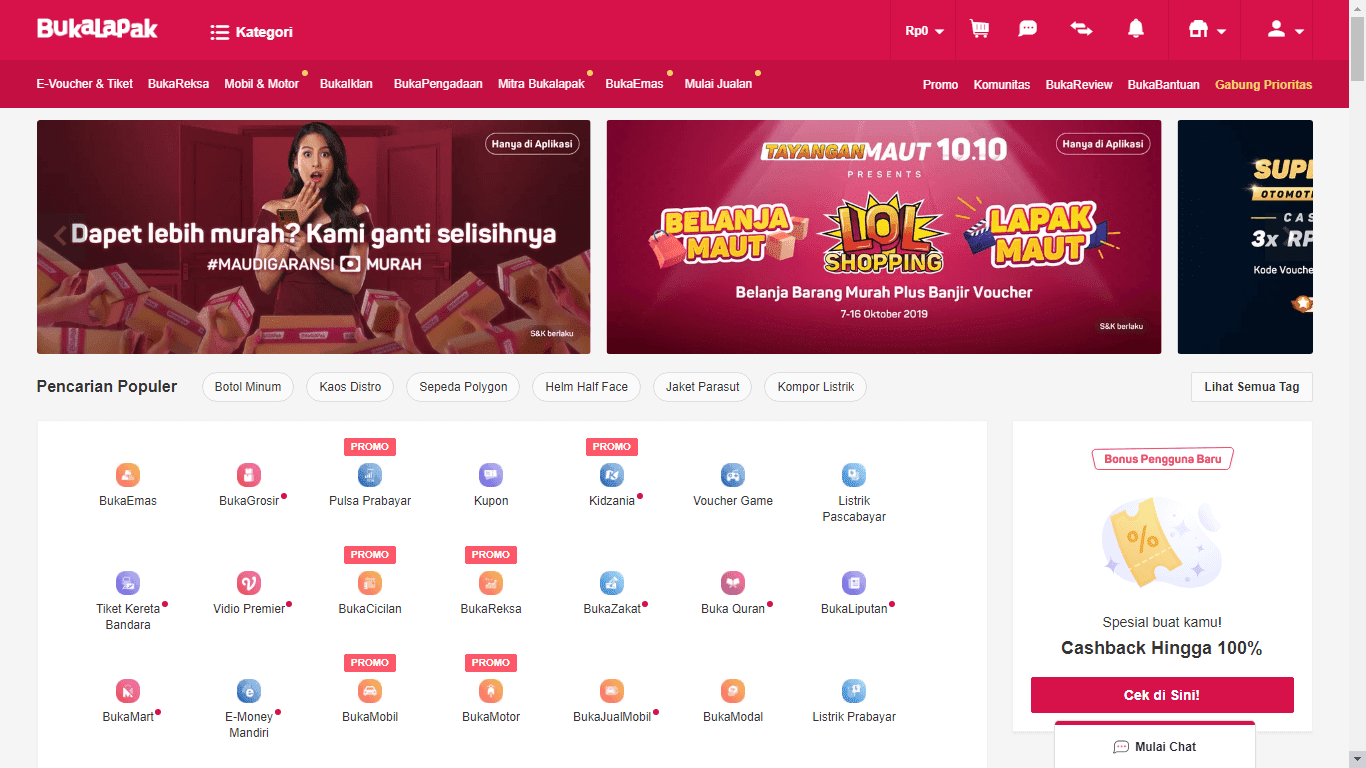
Task: Select the Helm Half Face tag
Action: [x=587, y=387]
